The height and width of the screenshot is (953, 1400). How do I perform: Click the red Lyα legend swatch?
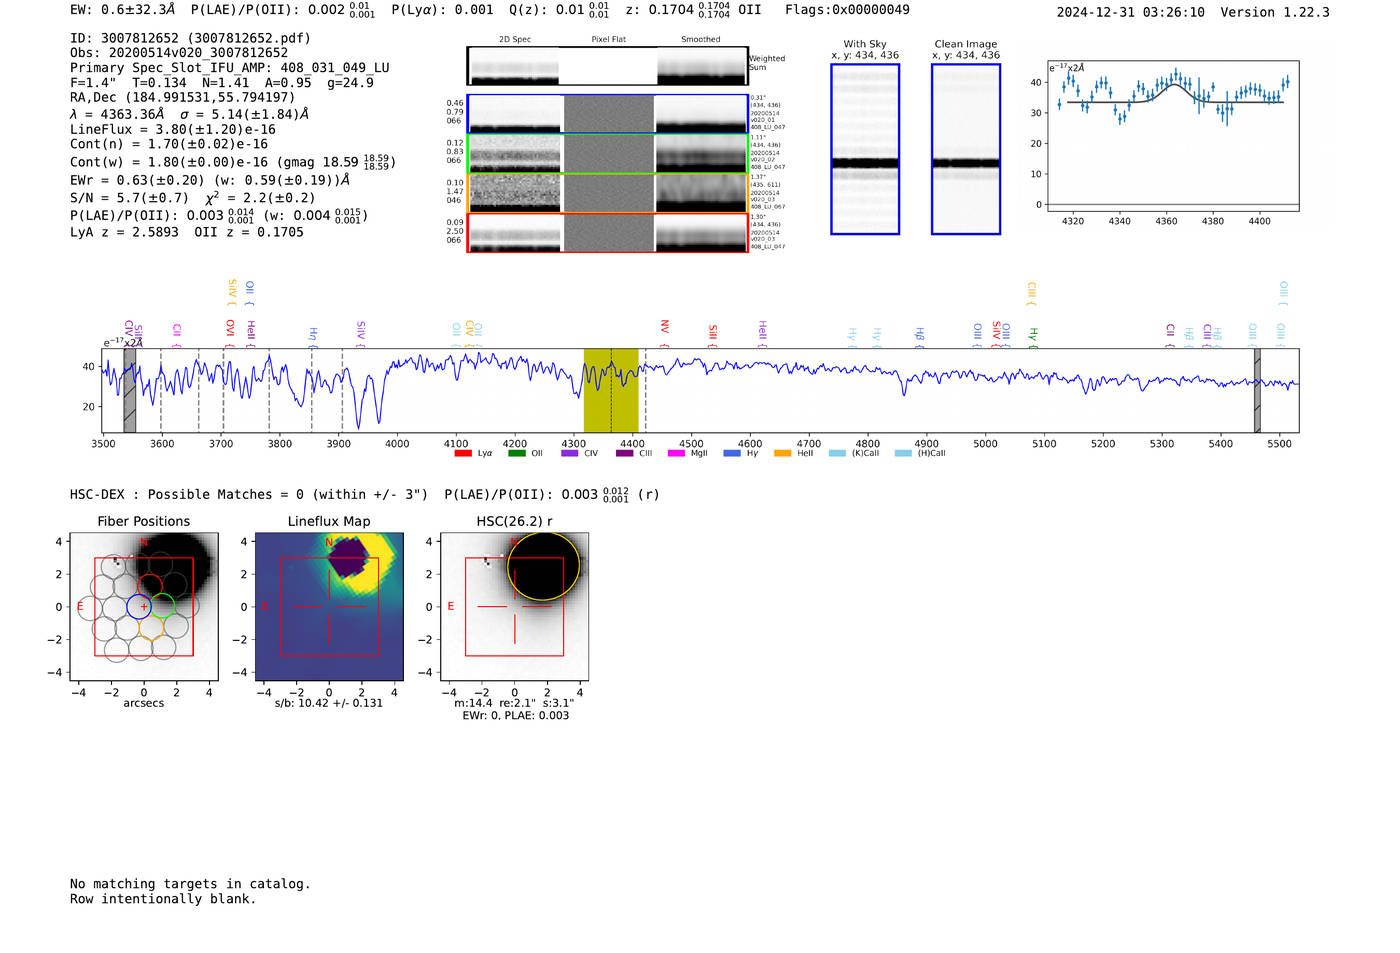coord(462,454)
